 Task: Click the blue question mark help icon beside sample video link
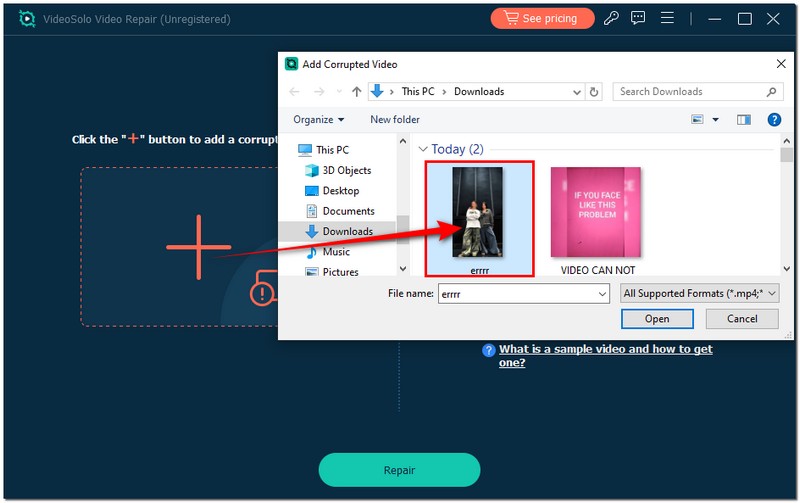(x=488, y=350)
